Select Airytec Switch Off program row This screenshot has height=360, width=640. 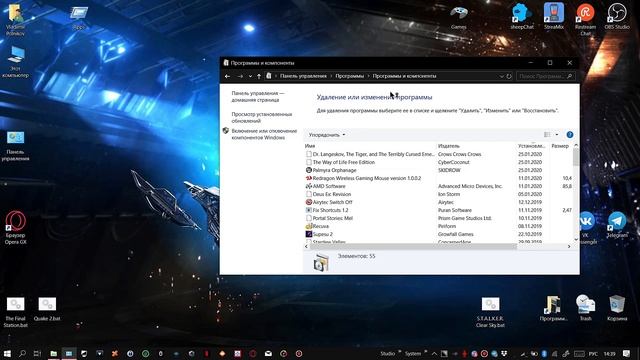[438, 202]
